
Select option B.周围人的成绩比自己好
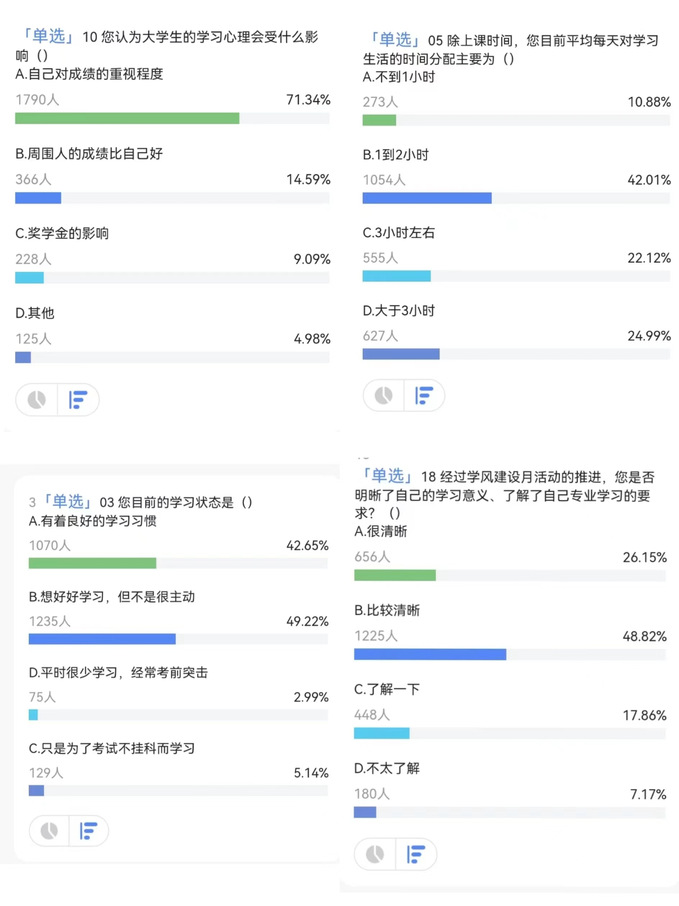tap(89, 154)
